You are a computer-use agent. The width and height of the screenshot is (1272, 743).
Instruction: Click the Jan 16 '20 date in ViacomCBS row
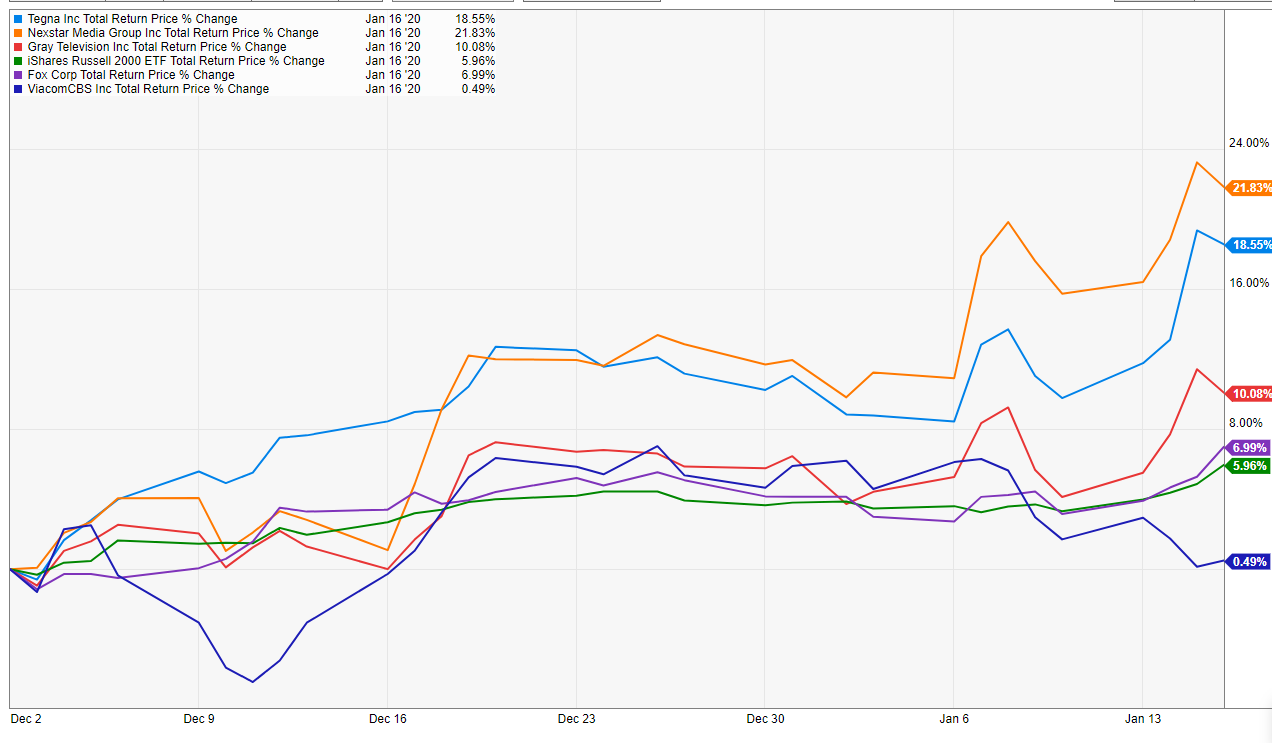pos(393,89)
